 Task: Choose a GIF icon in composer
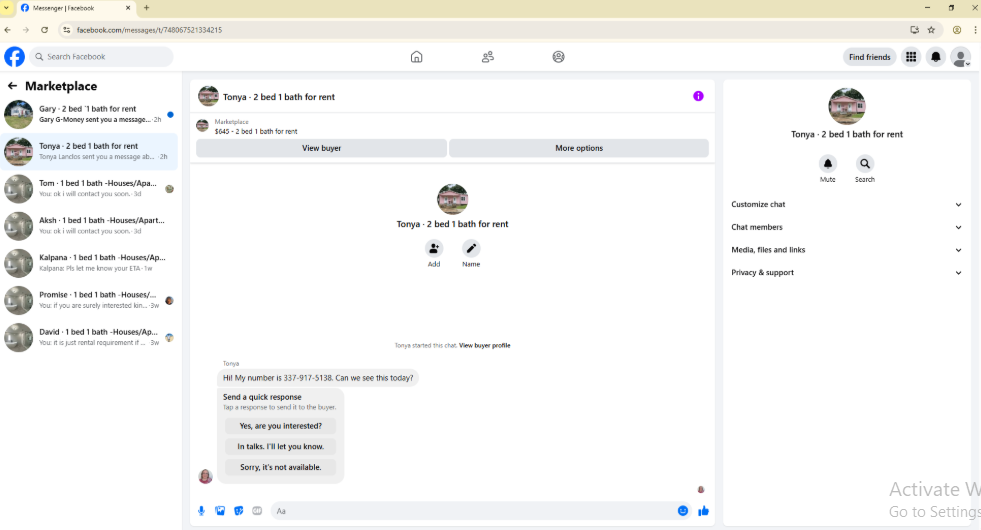point(257,511)
